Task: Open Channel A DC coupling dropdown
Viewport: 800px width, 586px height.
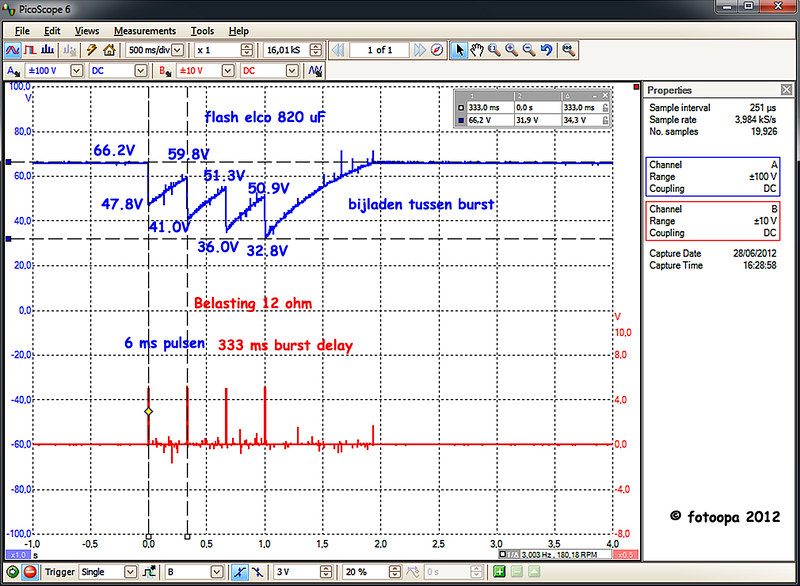Action: pyautogui.click(x=141, y=71)
